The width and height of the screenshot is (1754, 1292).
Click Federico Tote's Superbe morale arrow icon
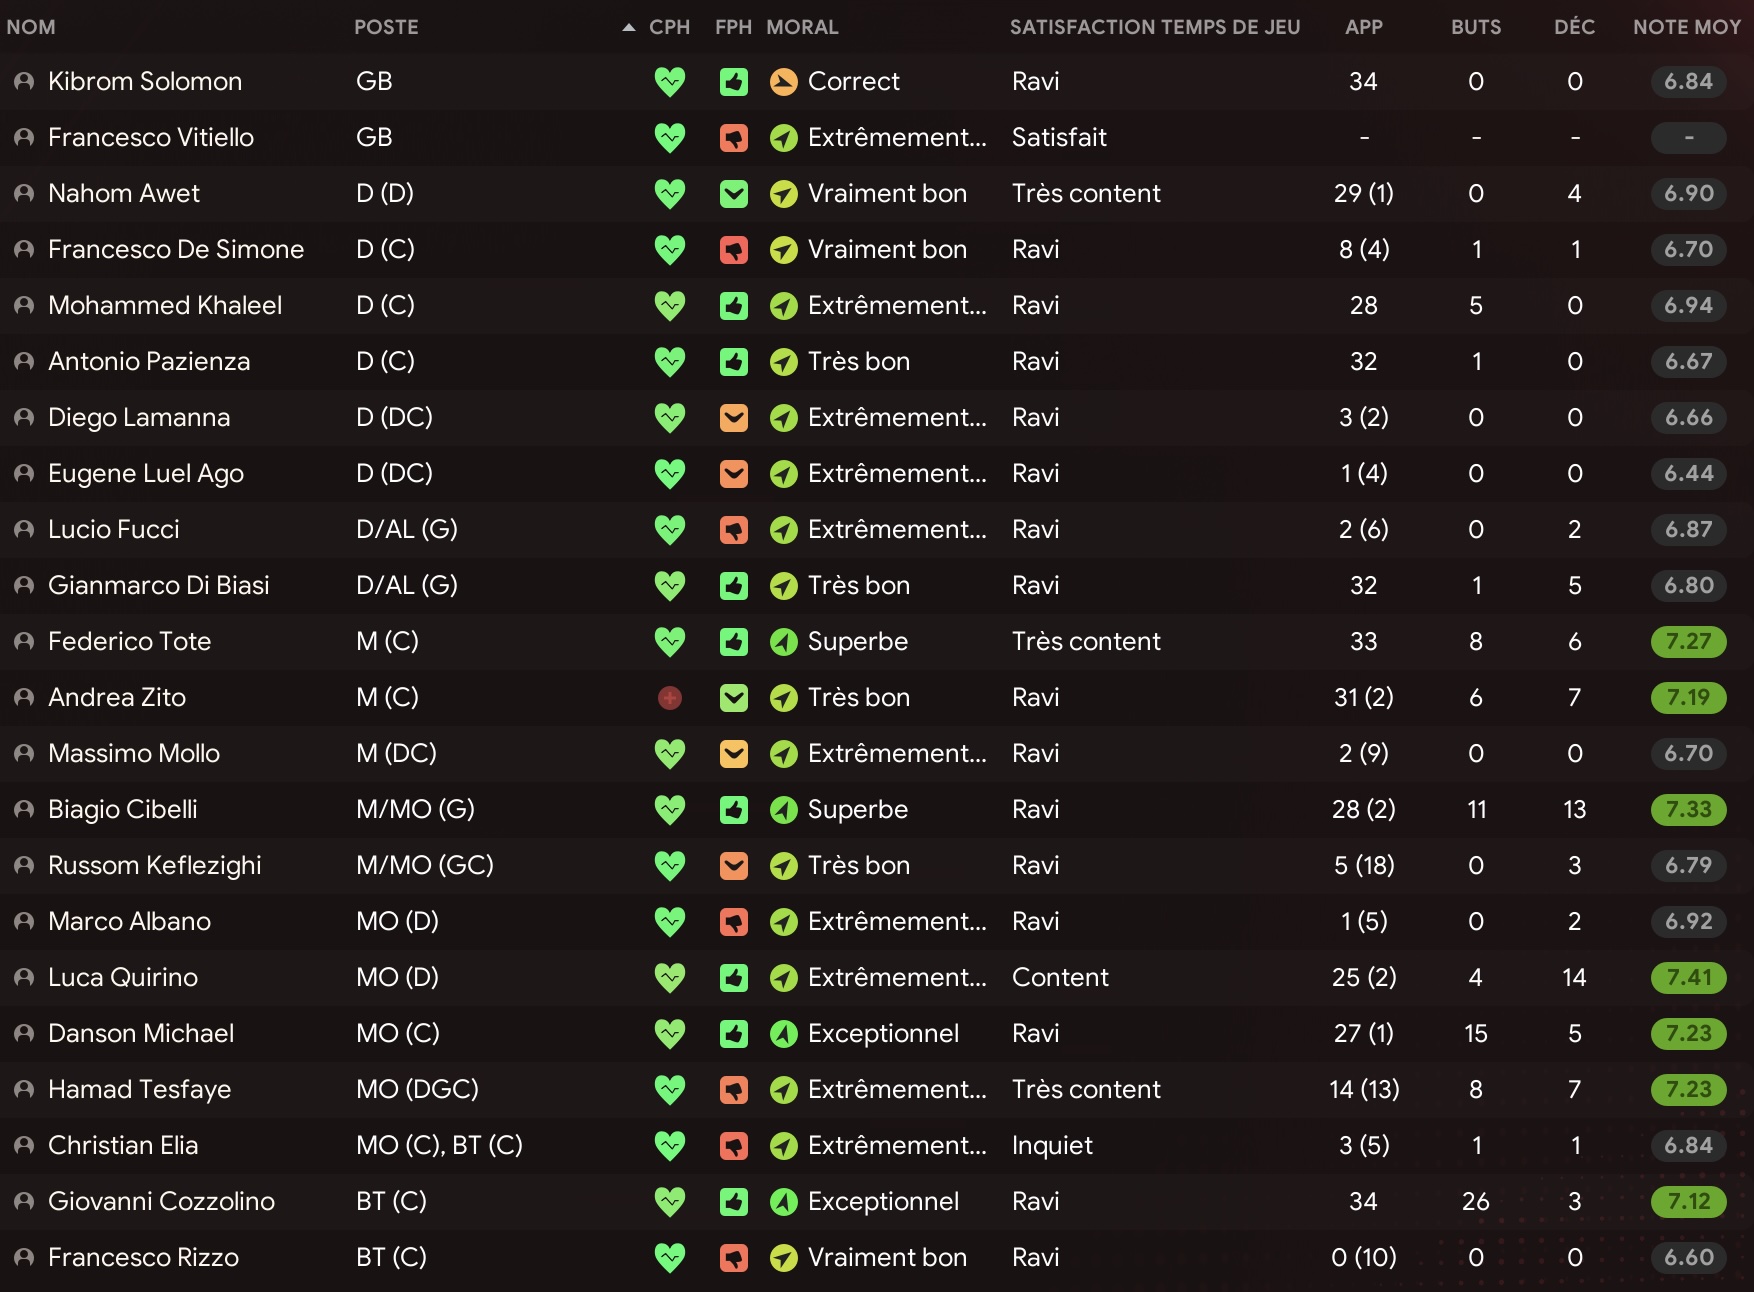tap(784, 642)
